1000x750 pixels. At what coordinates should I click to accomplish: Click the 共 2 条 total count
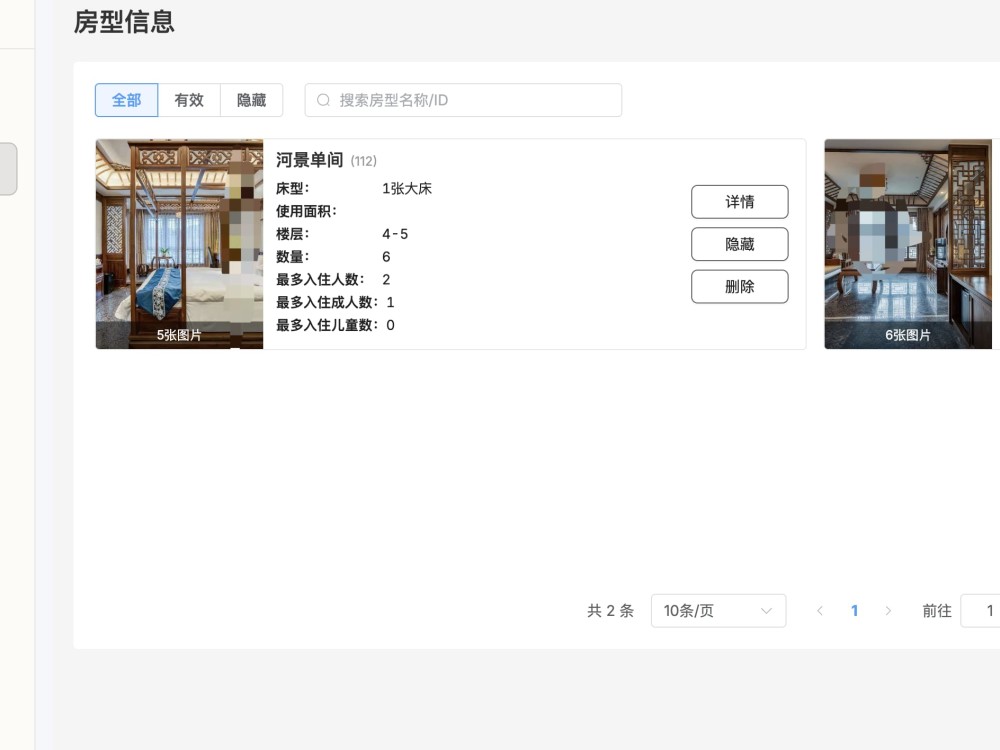click(x=610, y=611)
